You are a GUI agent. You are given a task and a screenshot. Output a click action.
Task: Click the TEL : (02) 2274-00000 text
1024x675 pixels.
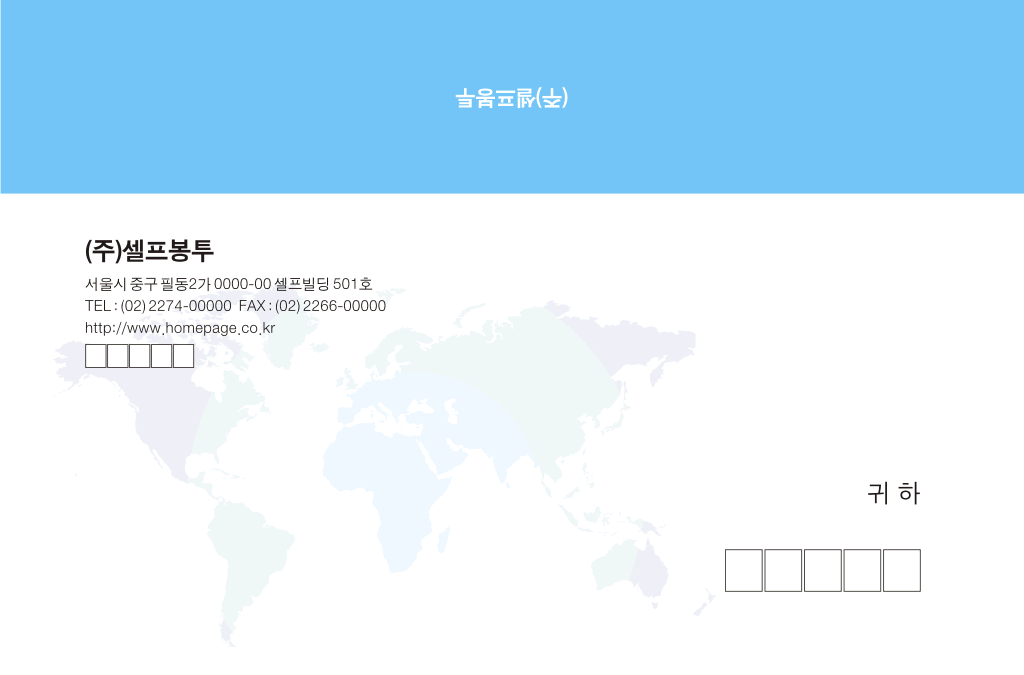tap(158, 306)
